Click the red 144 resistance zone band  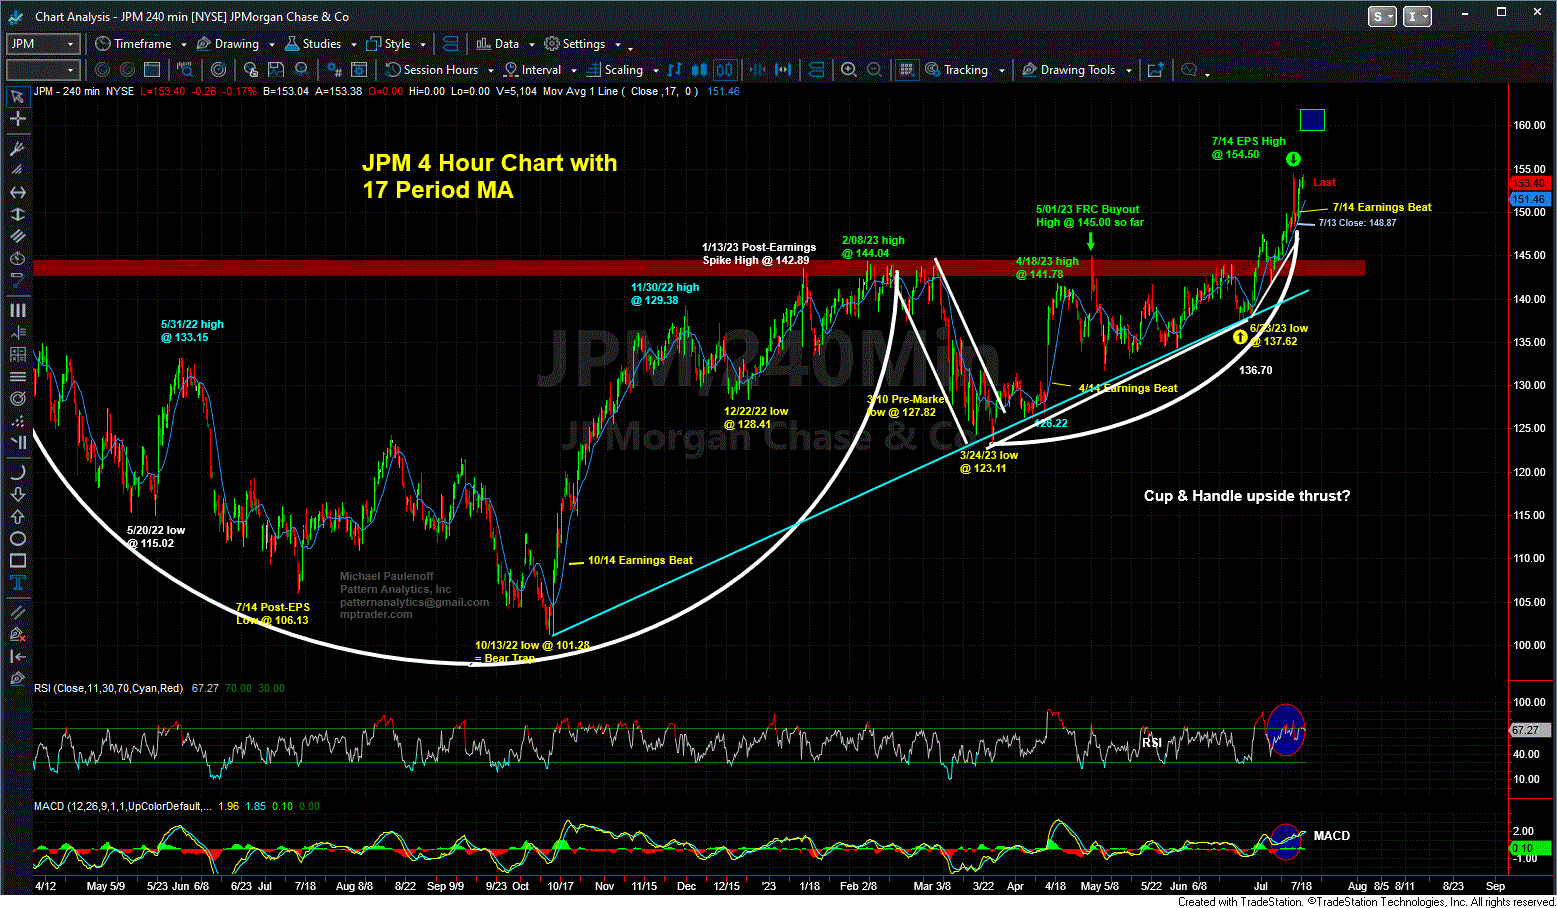tap(698, 268)
